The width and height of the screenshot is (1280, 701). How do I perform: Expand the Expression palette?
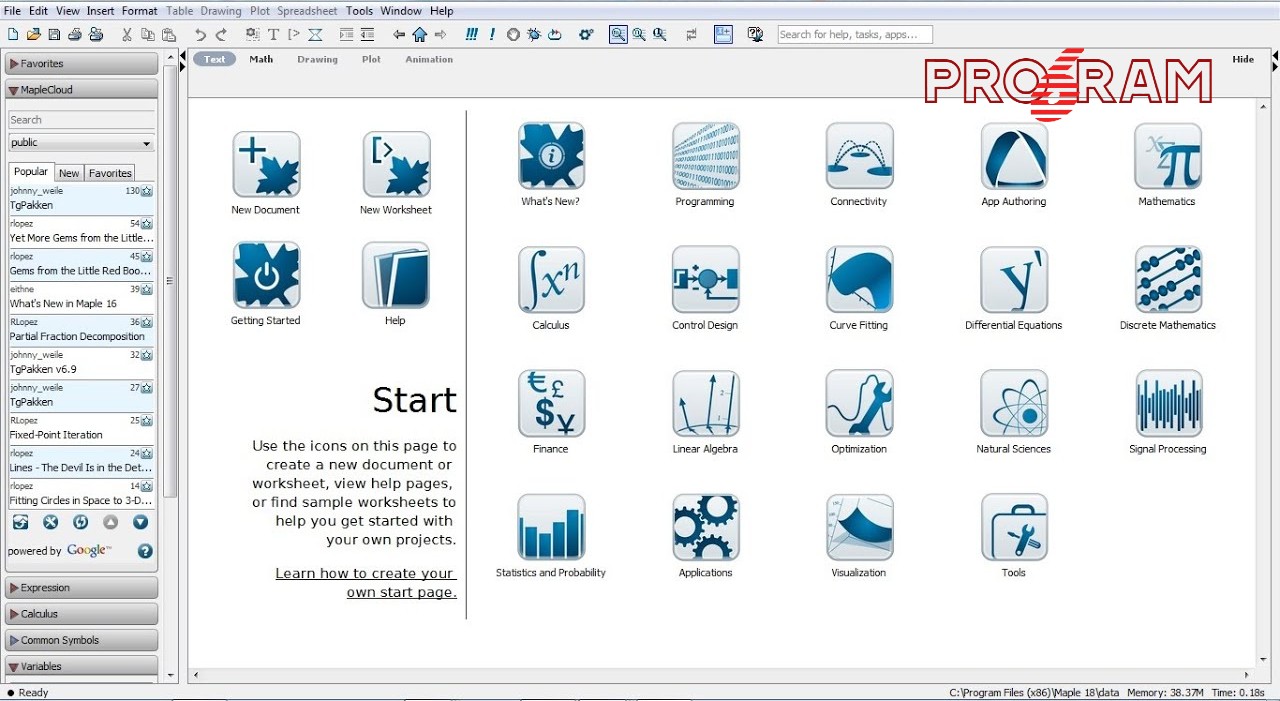[x=82, y=588]
